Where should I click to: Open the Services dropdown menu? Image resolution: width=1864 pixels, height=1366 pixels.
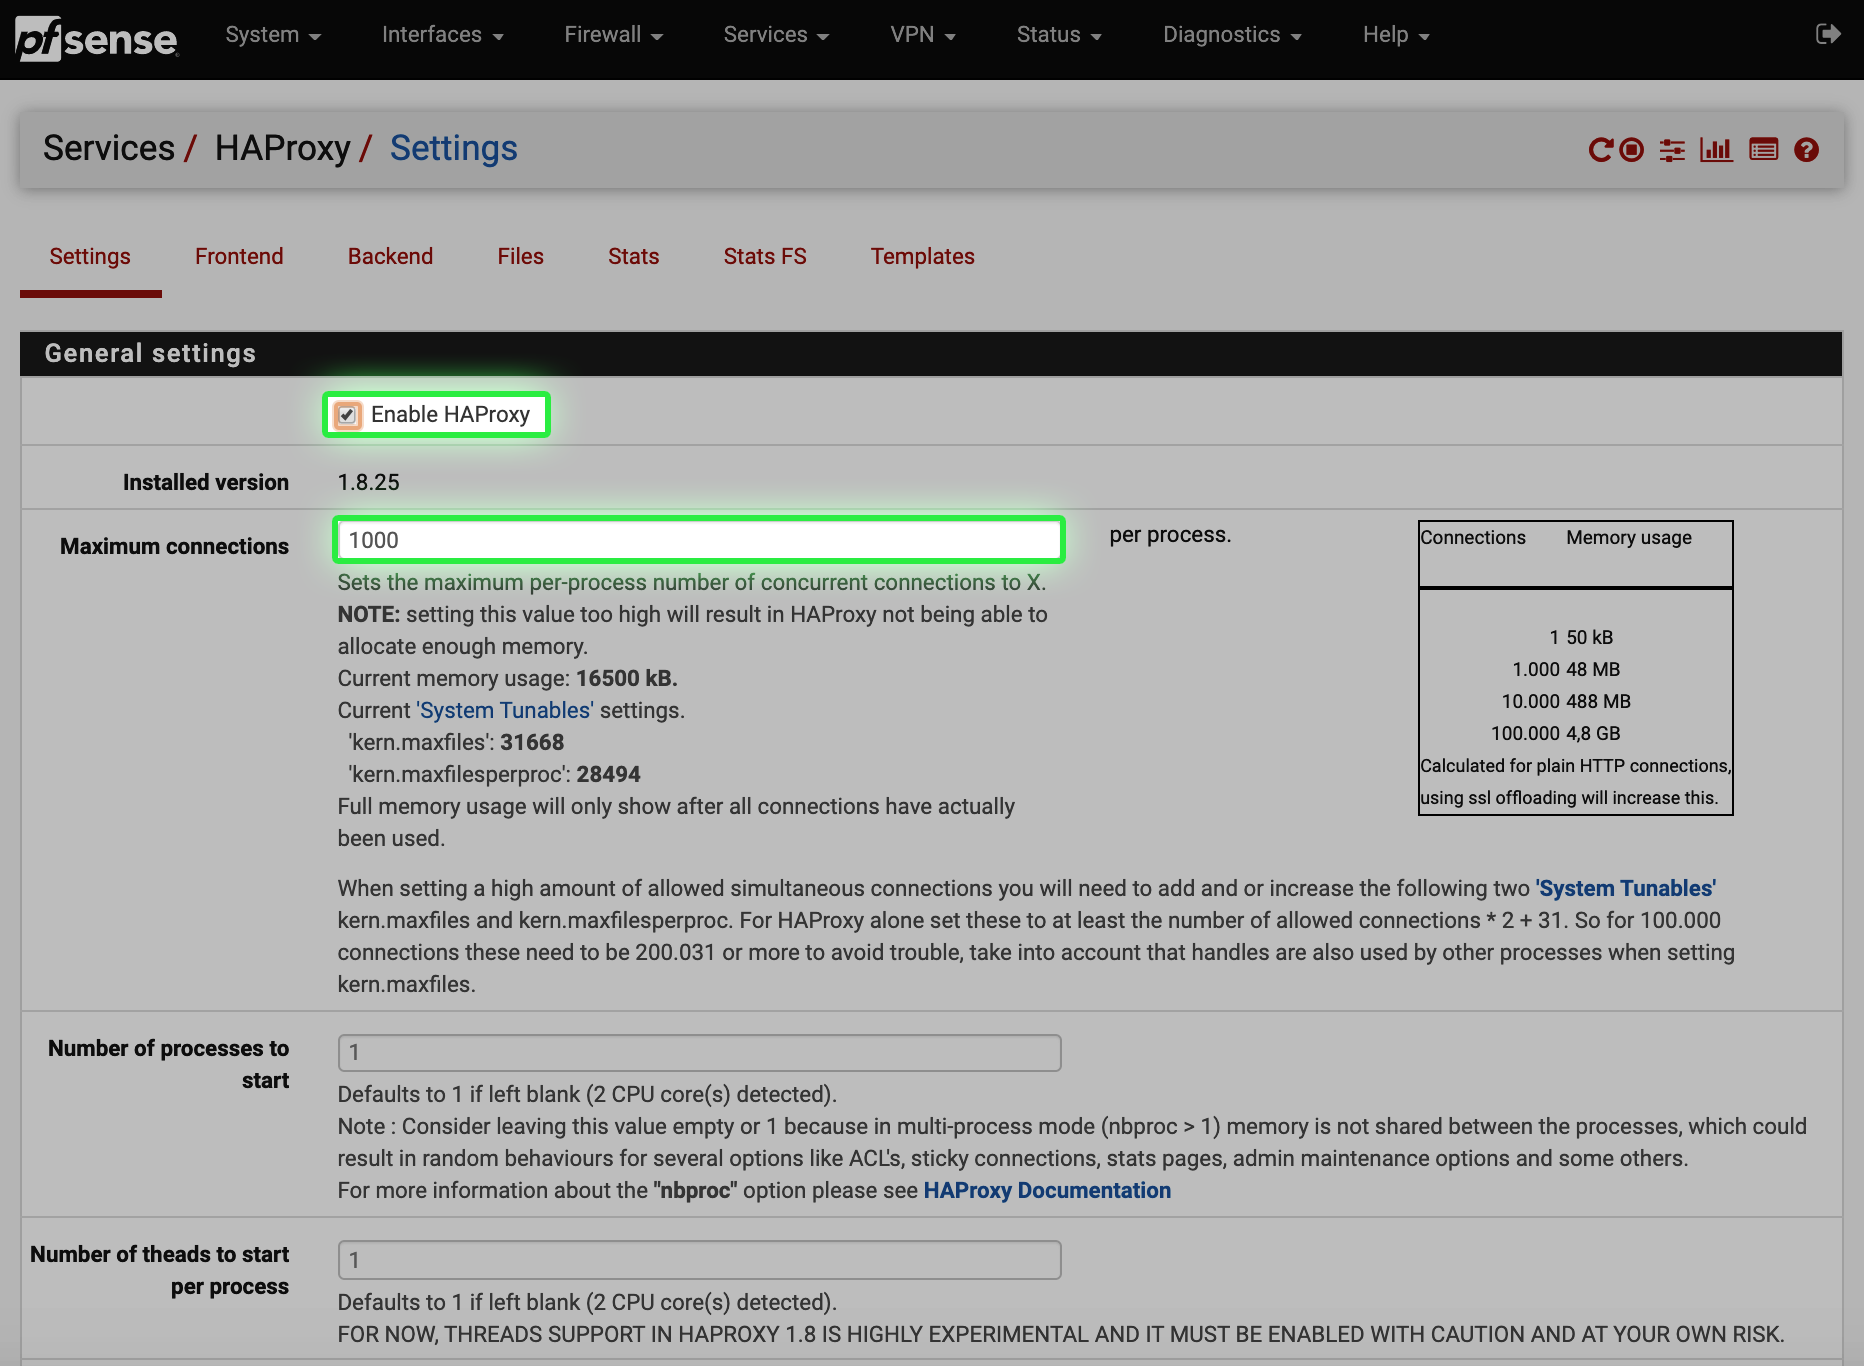click(x=775, y=34)
